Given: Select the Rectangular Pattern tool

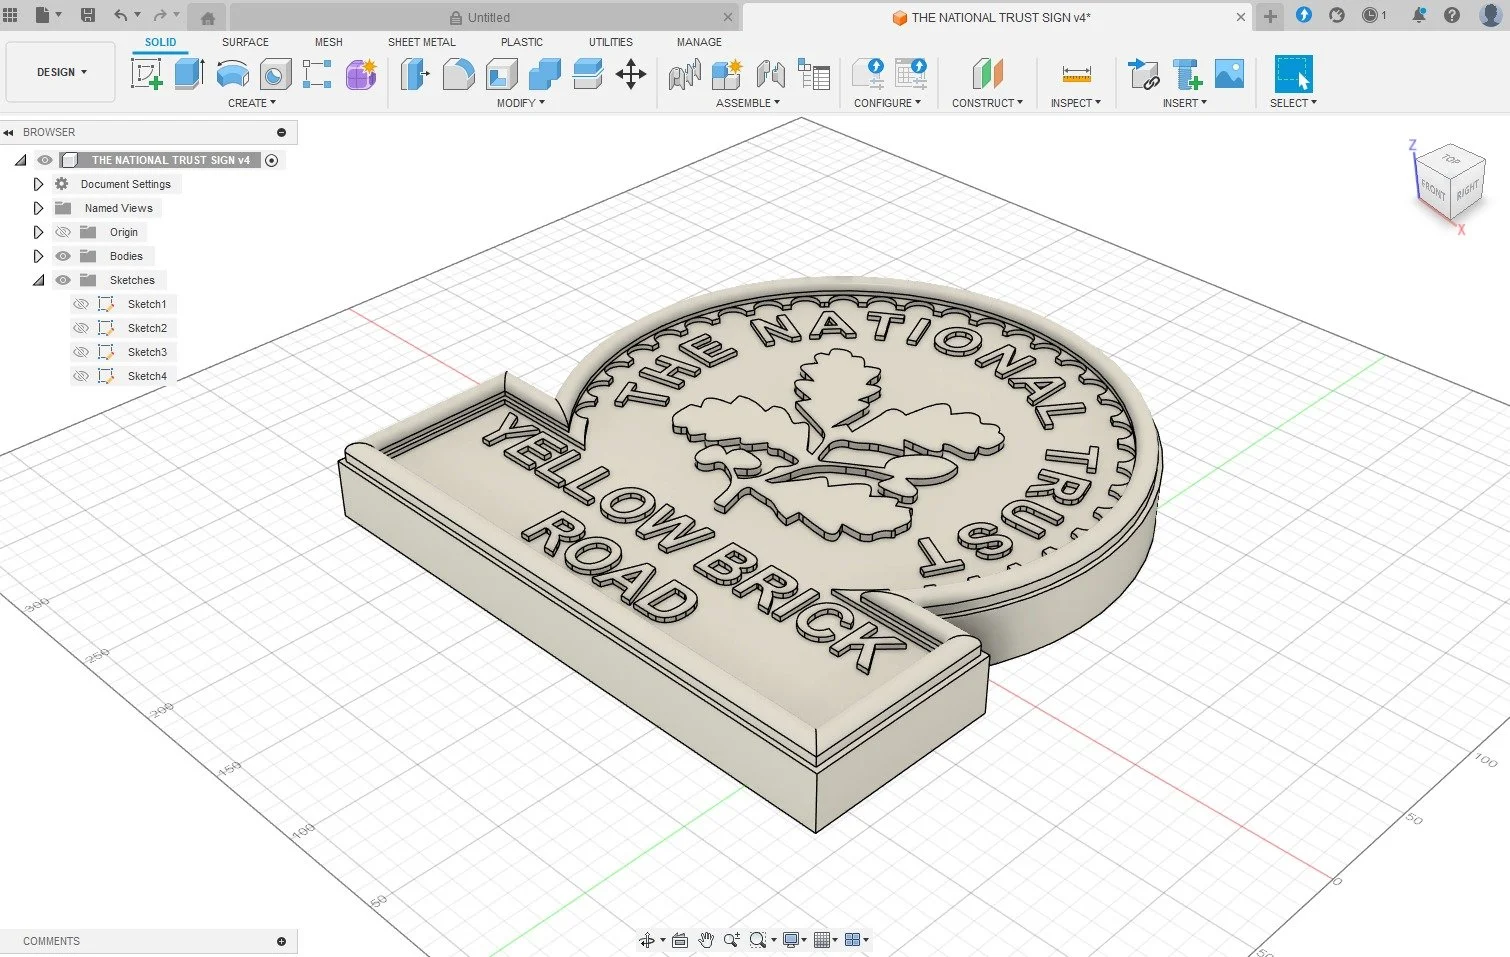Looking at the screenshot, I should [317, 74].
